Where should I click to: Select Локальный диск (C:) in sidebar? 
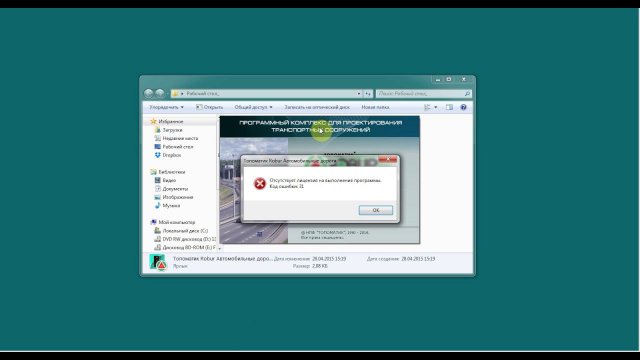point(181,231)
